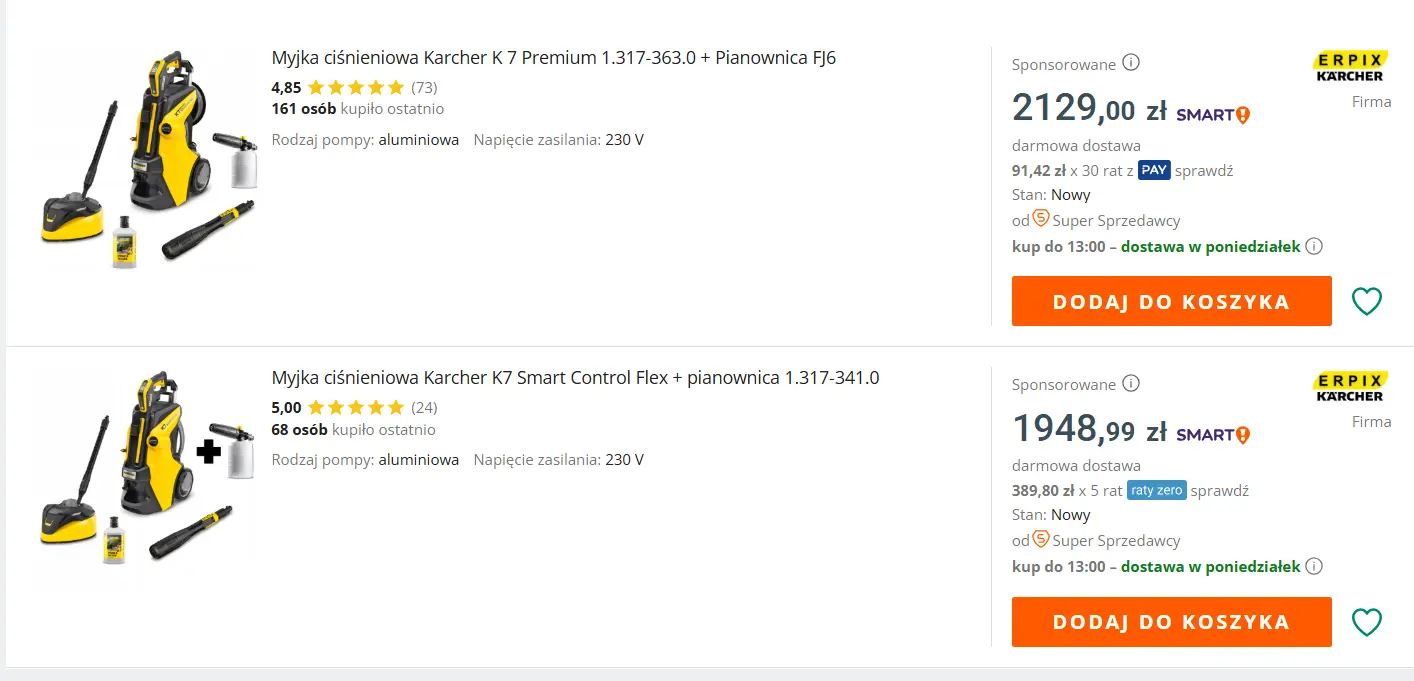Screen dimensions: 1414x681
Task: Click Smart! badge by 1948,99 zł price
Action: 1213,435
